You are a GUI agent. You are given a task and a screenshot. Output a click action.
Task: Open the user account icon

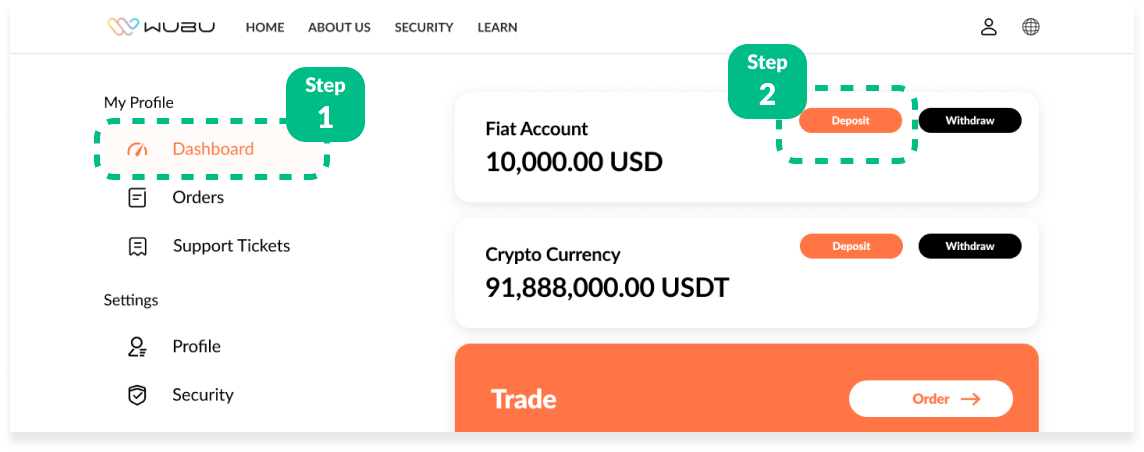pyautogui.click(x=988, y=27)
